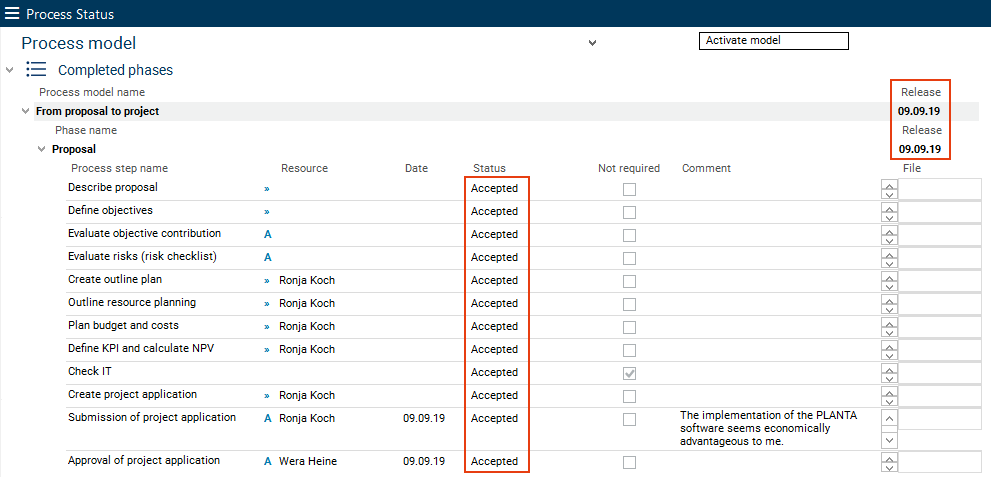Collapse the Completed phases section
991x477 pixels.
pyautogui.click(x=10, y=70)
